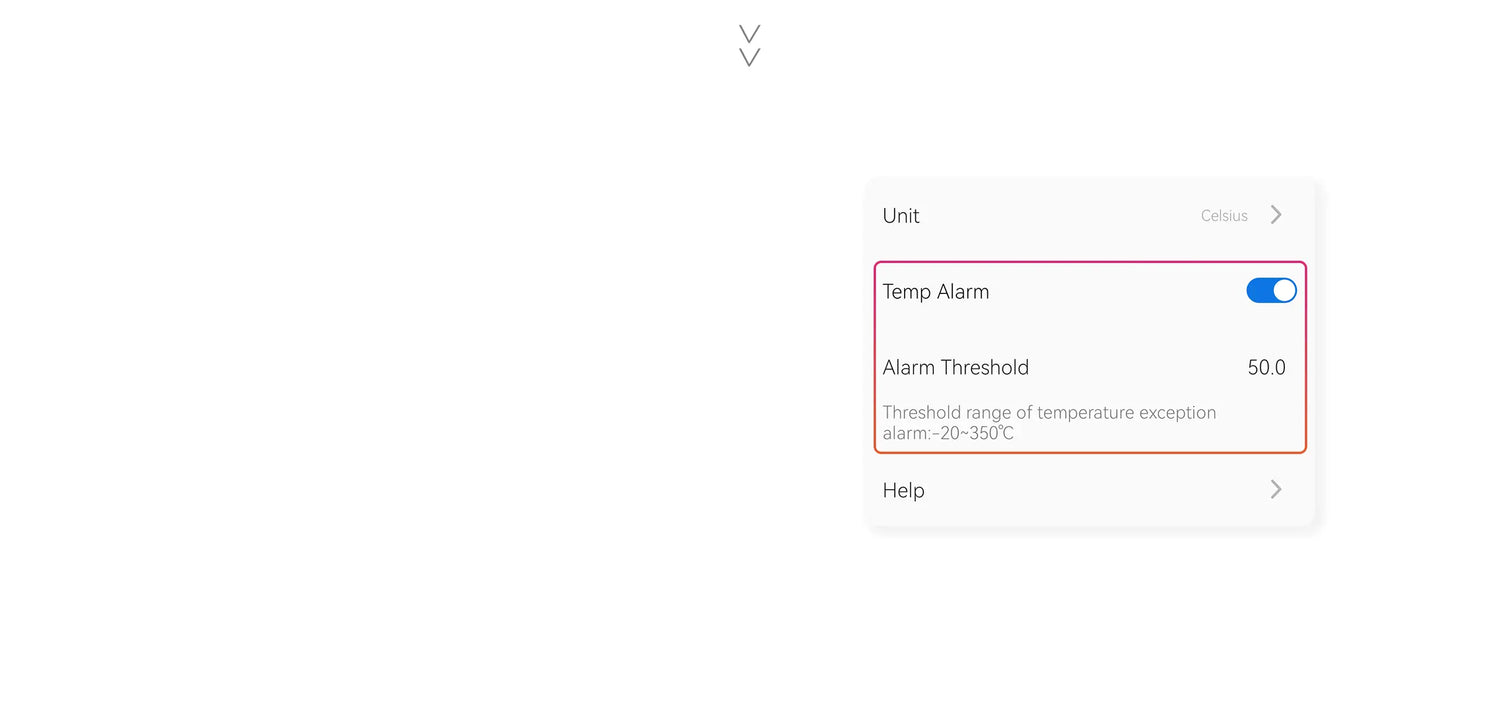Expand the Help row
The width and height of the screenshot is (1500, 703).
(x=1090, y=490)
